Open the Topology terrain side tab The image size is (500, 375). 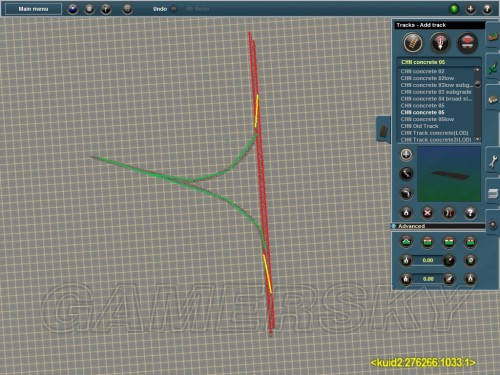[x=493, y=36]
